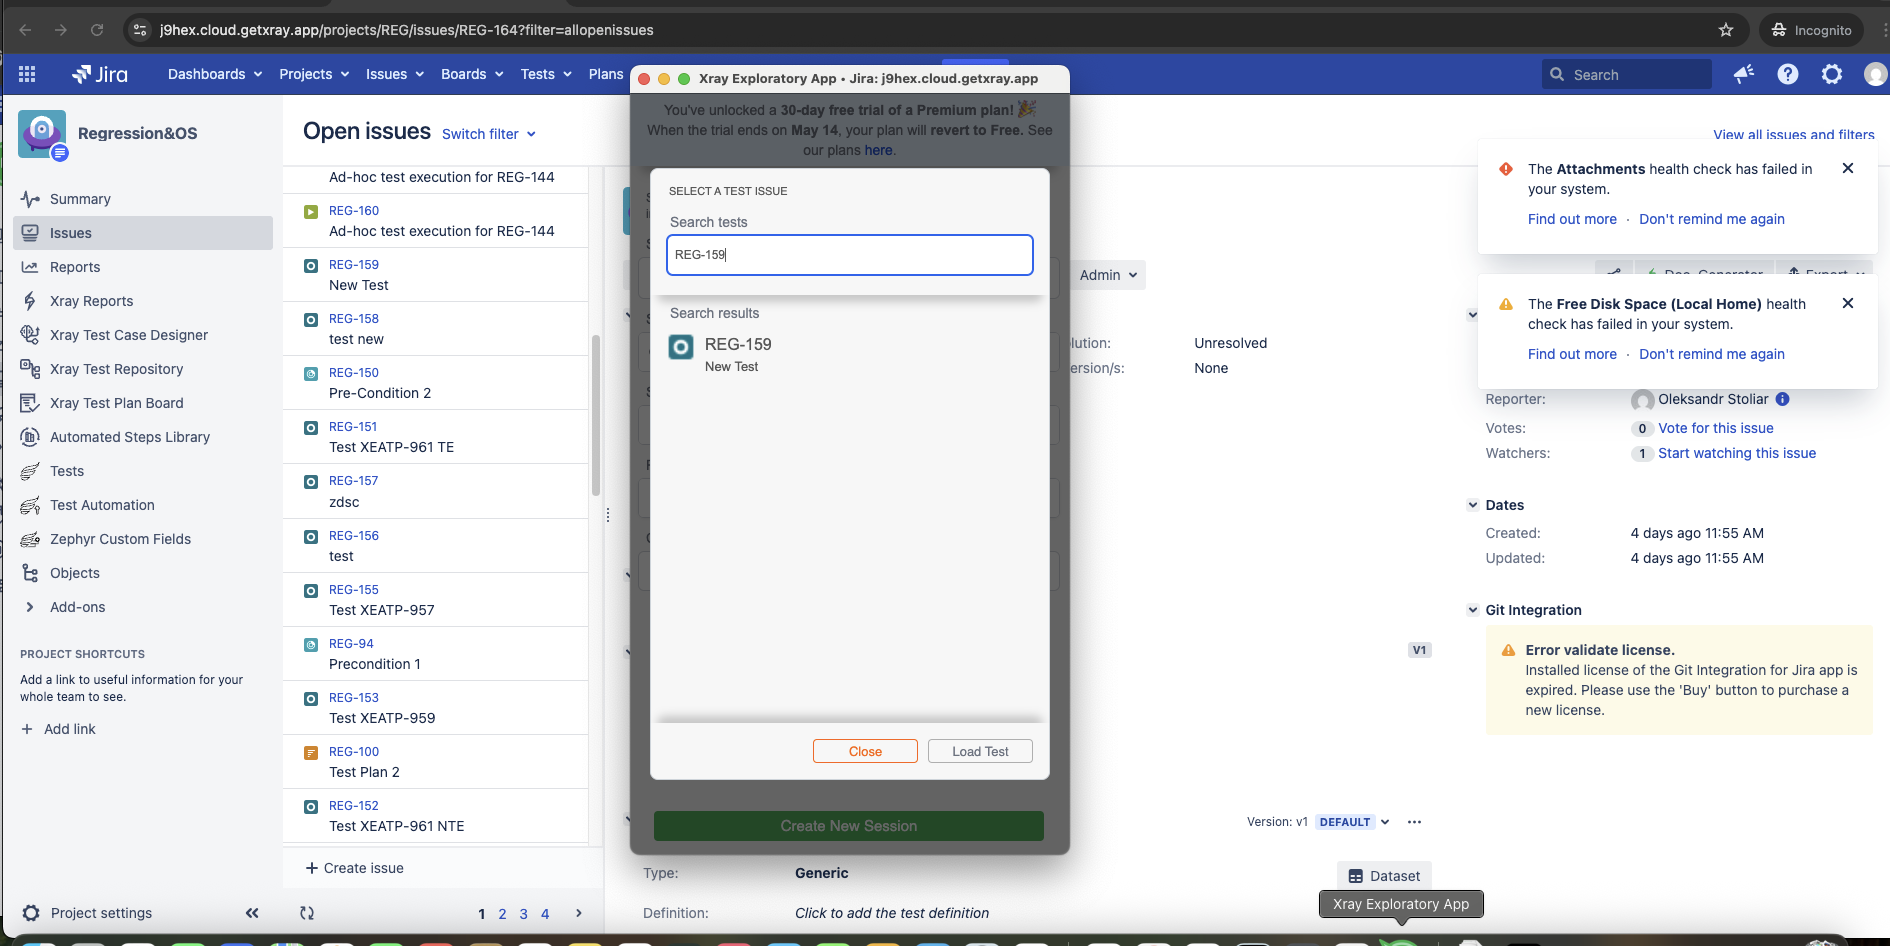Open the Jira app switcher grid icon
This screenshot has height=946, width=1890.
tap(27, 74)
